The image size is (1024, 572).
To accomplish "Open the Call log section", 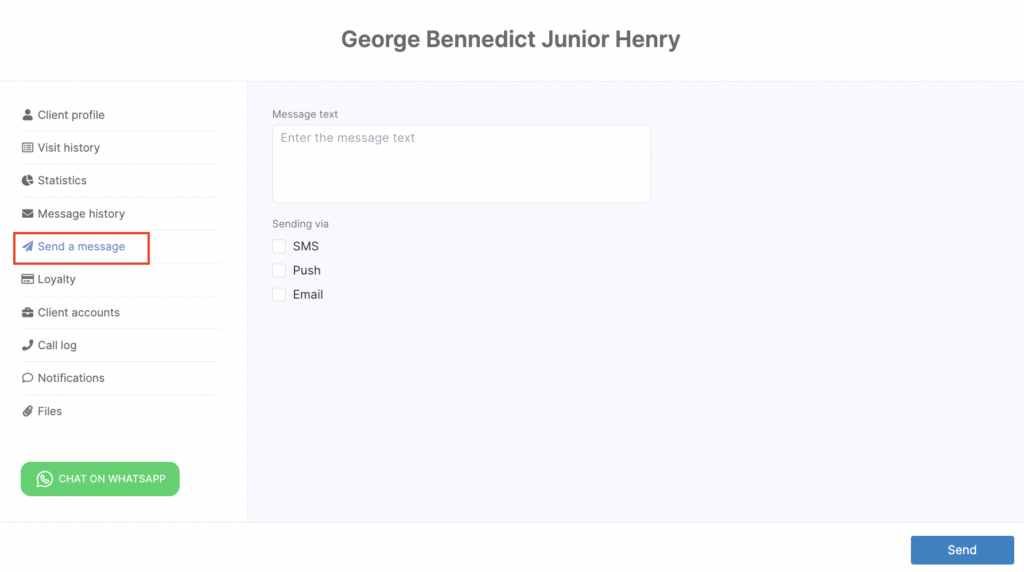I will click(x=57, y=346).
